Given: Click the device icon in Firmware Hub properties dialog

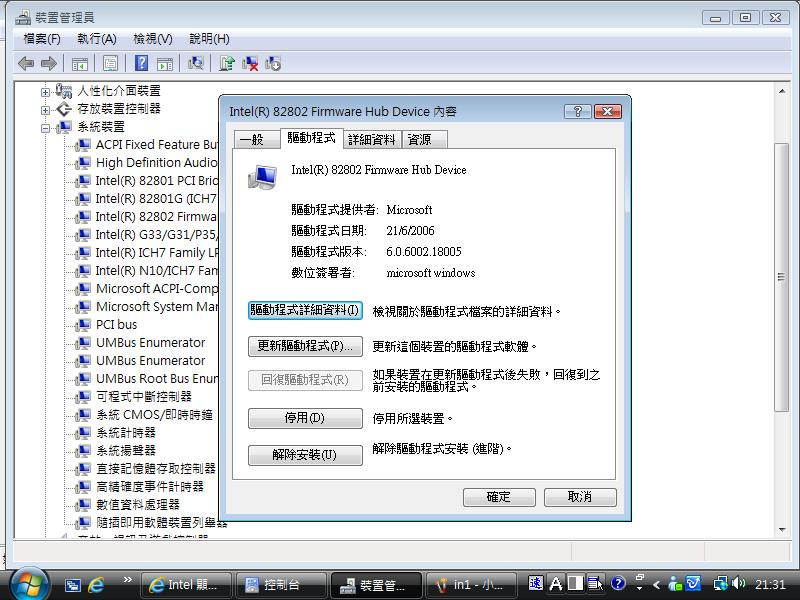Looking at the screenshot, I should click(263, 177).
